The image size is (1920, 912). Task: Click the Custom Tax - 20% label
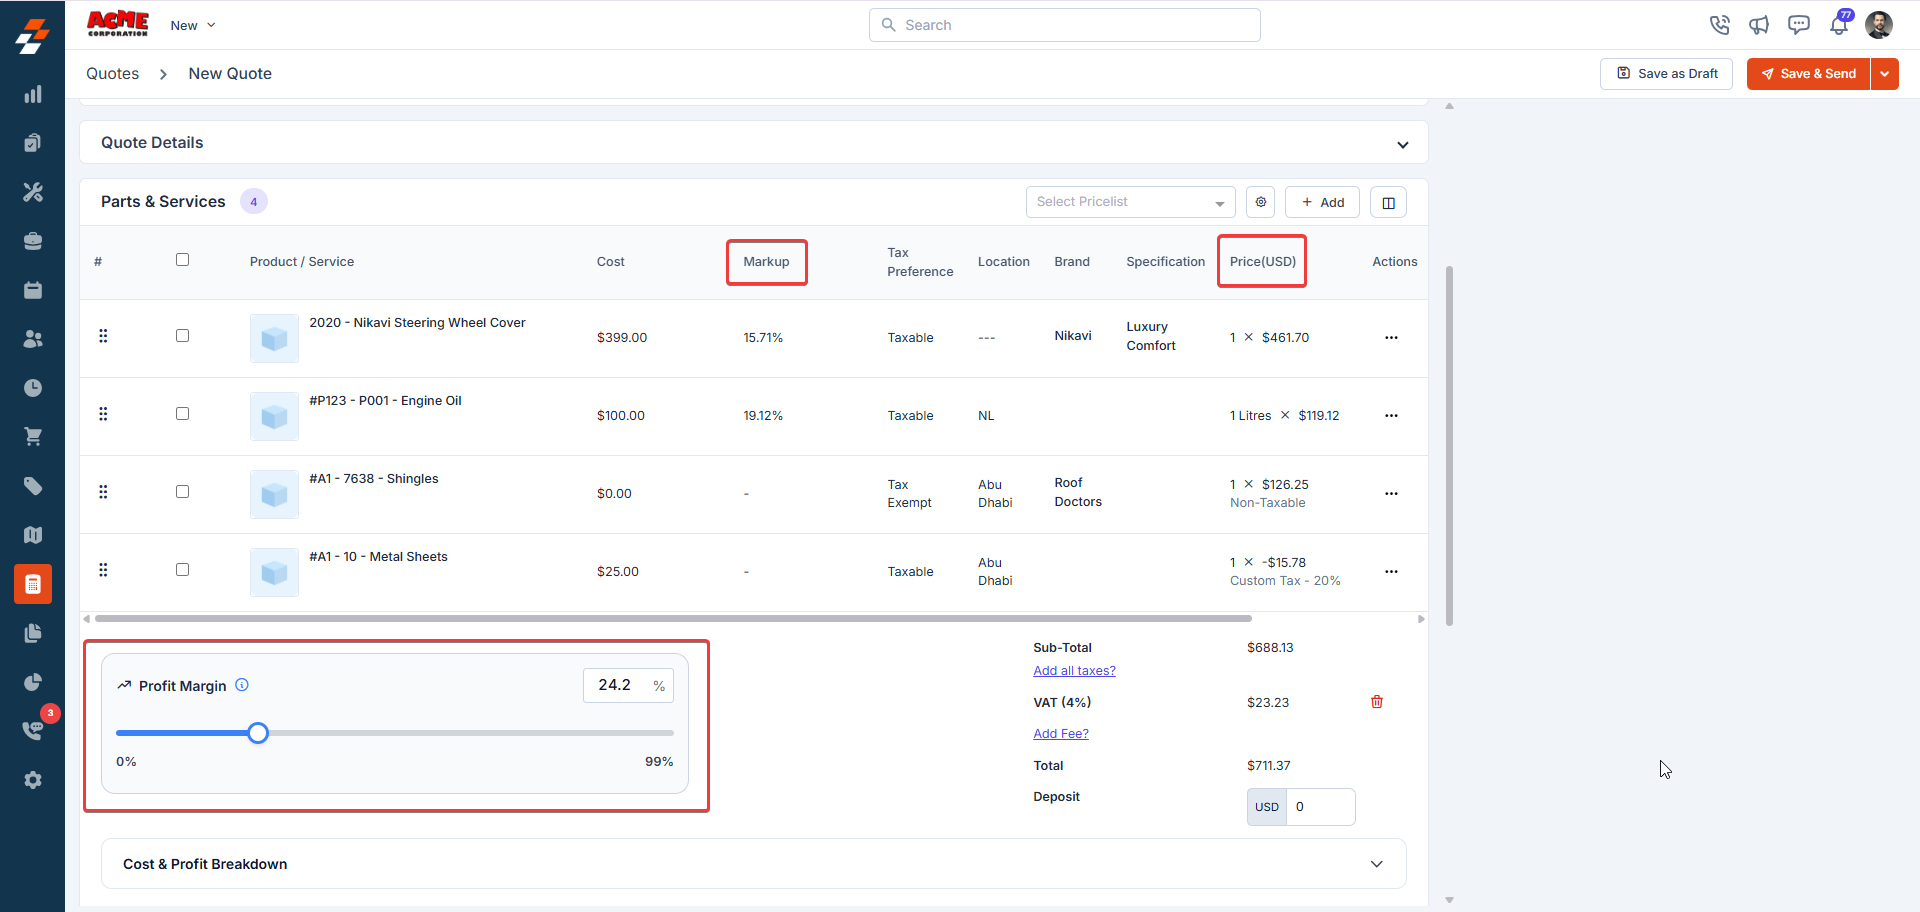[x=1285, y=581]
